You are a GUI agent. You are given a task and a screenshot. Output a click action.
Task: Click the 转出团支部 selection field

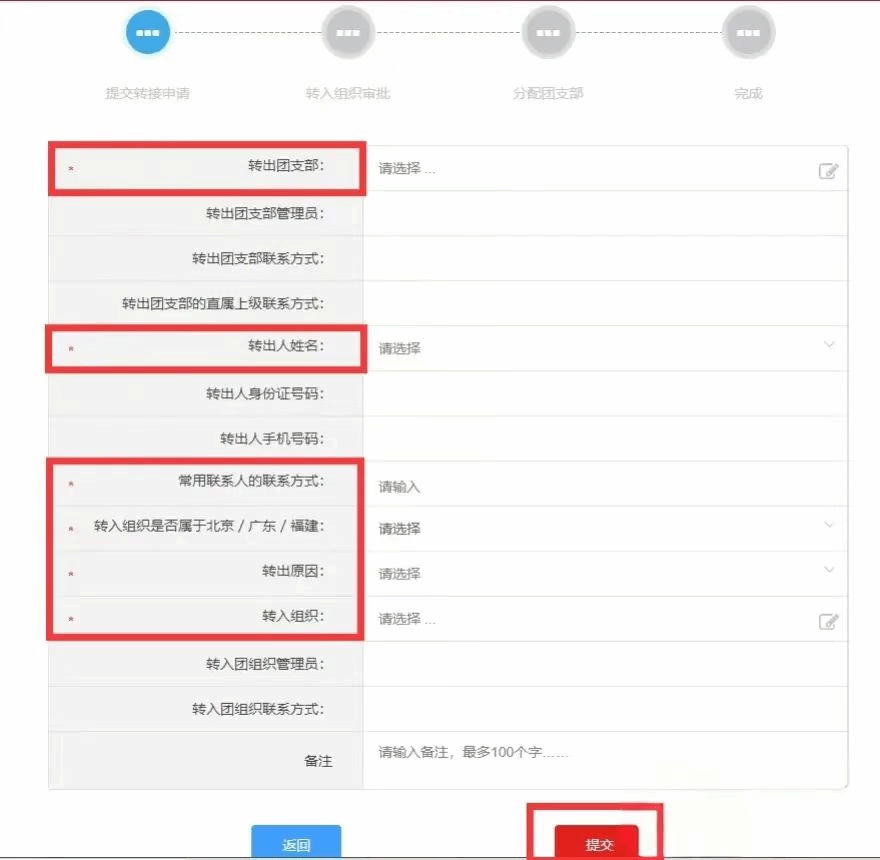tap(590, 169)
